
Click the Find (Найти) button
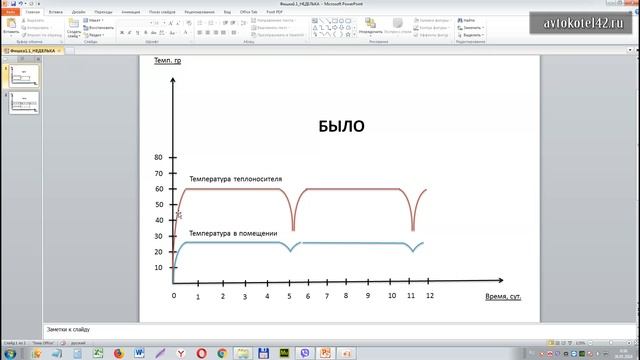pos(466,20)
